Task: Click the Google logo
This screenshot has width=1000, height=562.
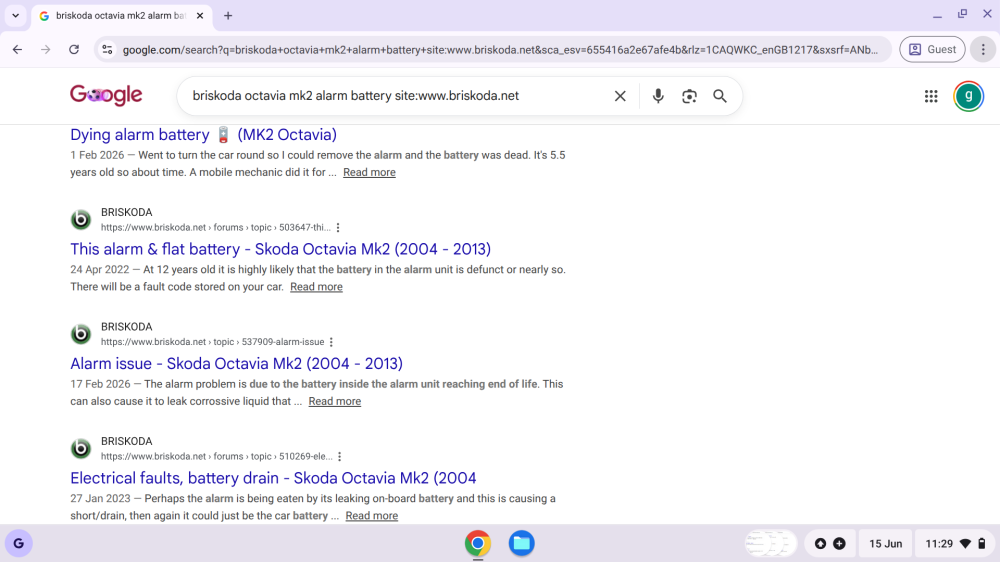Action: pyautogui.click(x=106, y=95)
